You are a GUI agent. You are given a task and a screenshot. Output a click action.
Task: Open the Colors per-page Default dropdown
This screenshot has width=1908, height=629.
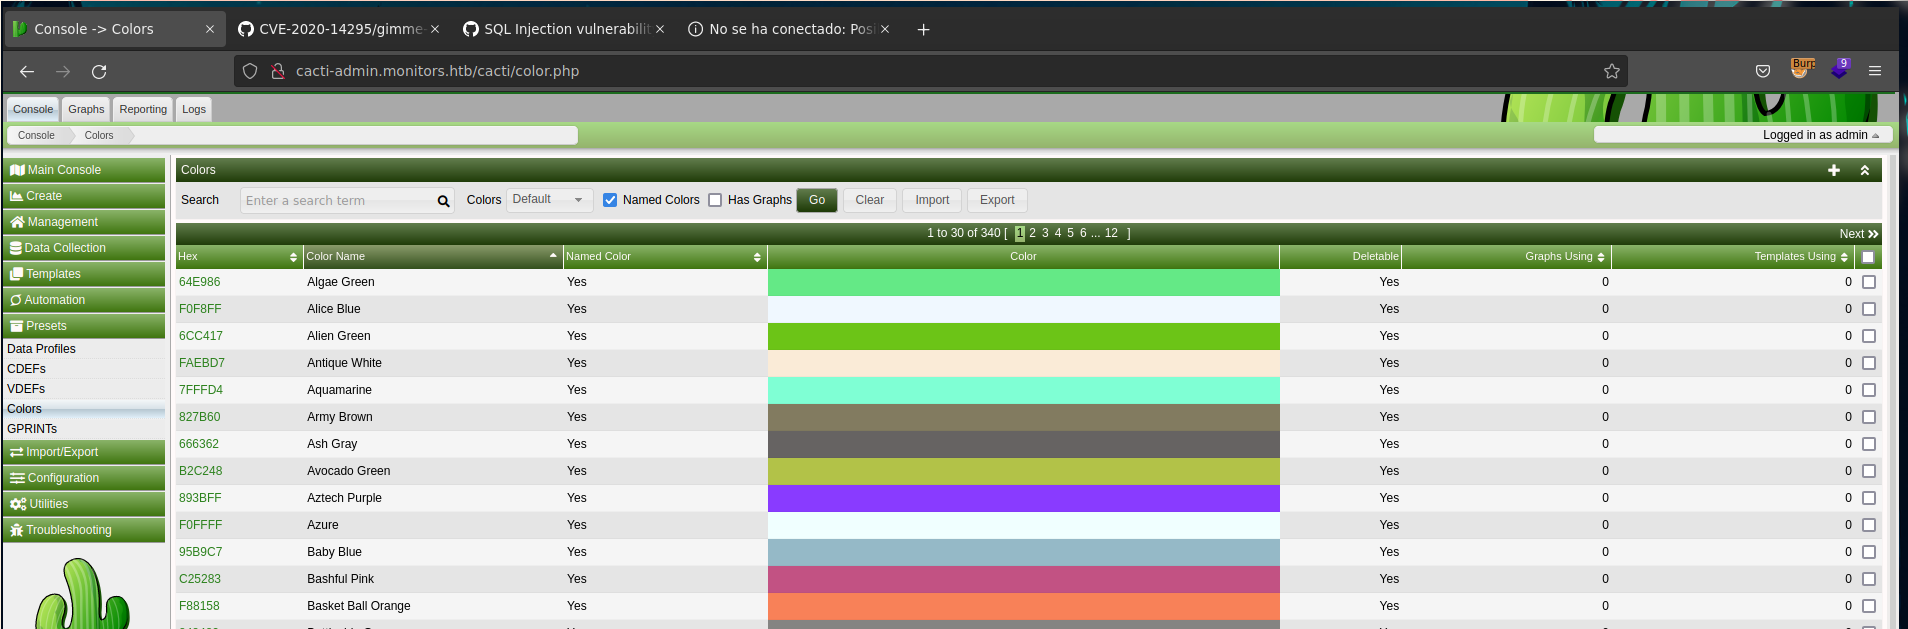548,200
